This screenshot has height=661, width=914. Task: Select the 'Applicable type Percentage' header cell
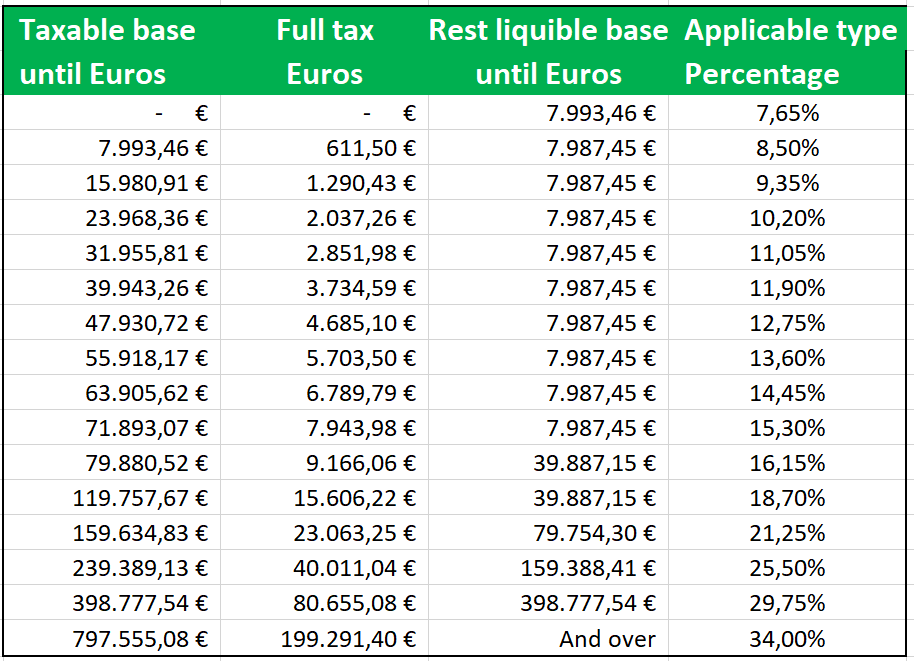pyautogui.click(x=787, y=51)
